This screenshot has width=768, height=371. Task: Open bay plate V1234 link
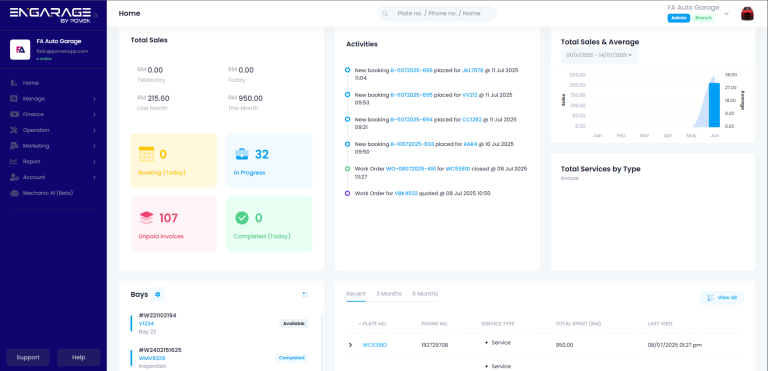click(x=146, y=323)
